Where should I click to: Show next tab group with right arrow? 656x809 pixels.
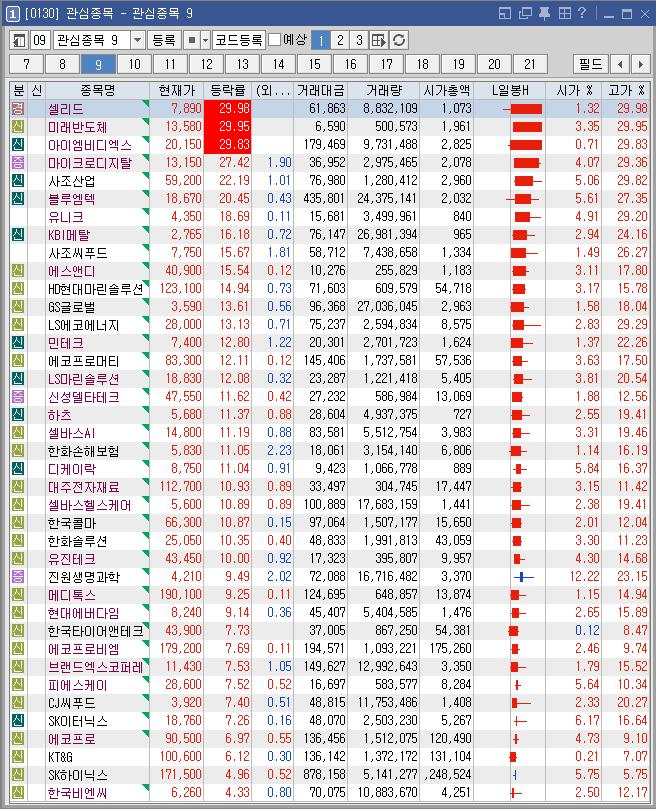(641, 64)
